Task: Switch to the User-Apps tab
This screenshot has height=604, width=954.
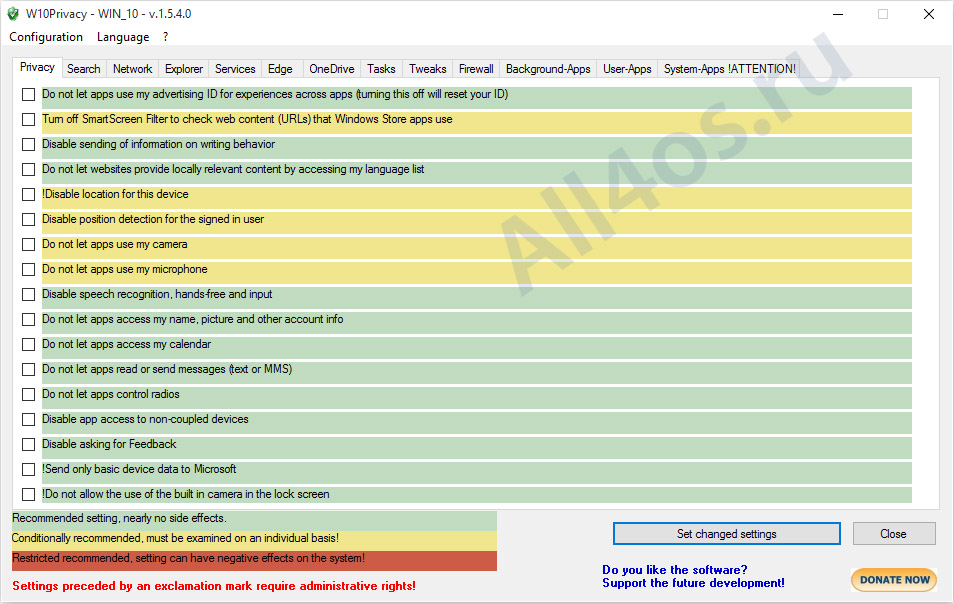Action: (x=627, y=69)
